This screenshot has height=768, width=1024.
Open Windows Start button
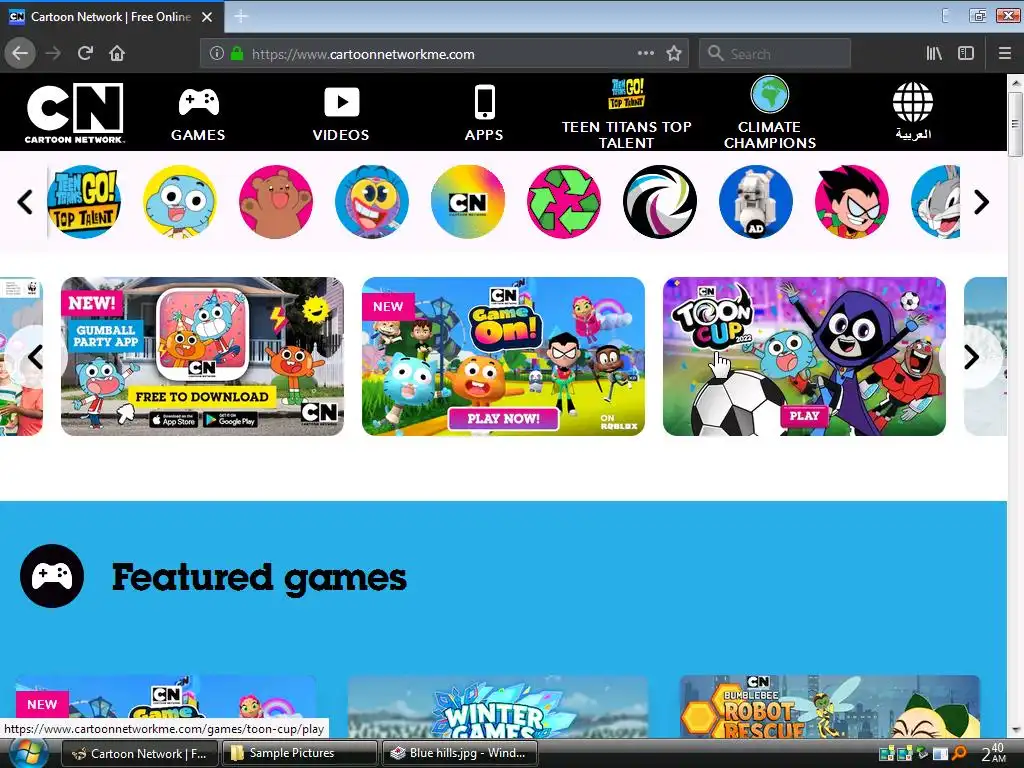tap(27, 753)
